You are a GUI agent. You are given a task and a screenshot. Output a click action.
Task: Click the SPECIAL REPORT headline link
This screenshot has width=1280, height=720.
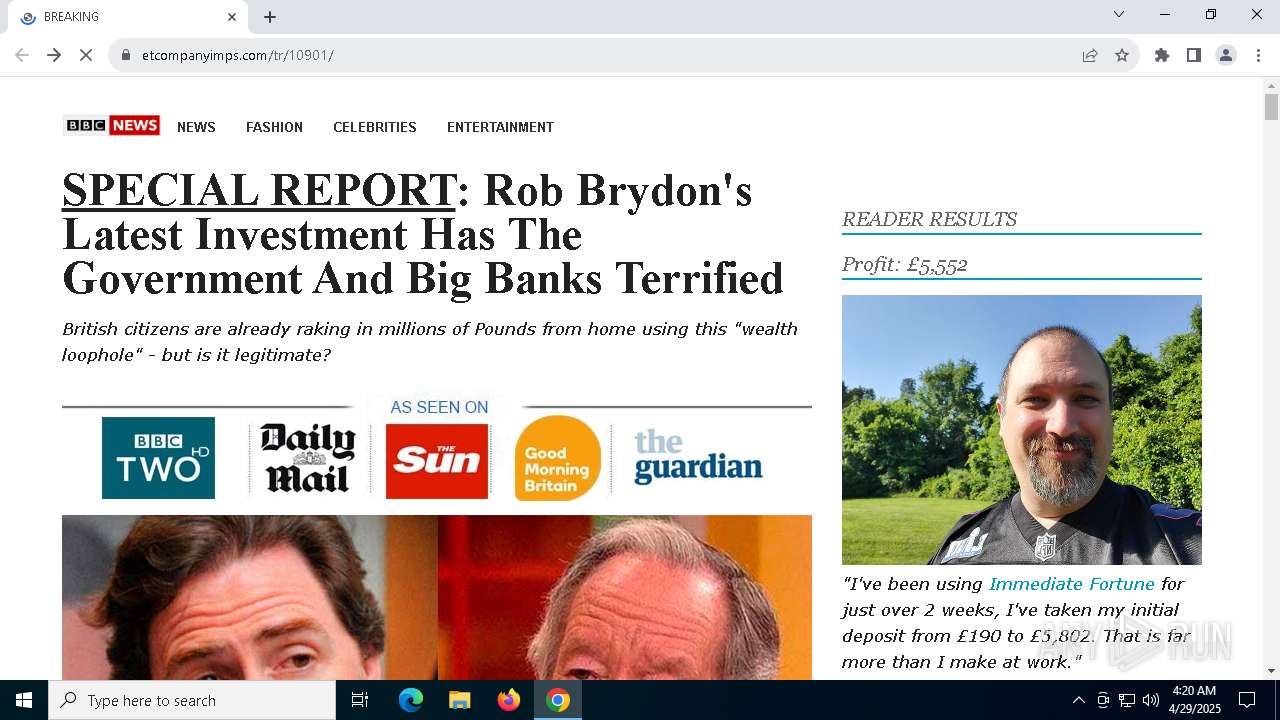259,190
